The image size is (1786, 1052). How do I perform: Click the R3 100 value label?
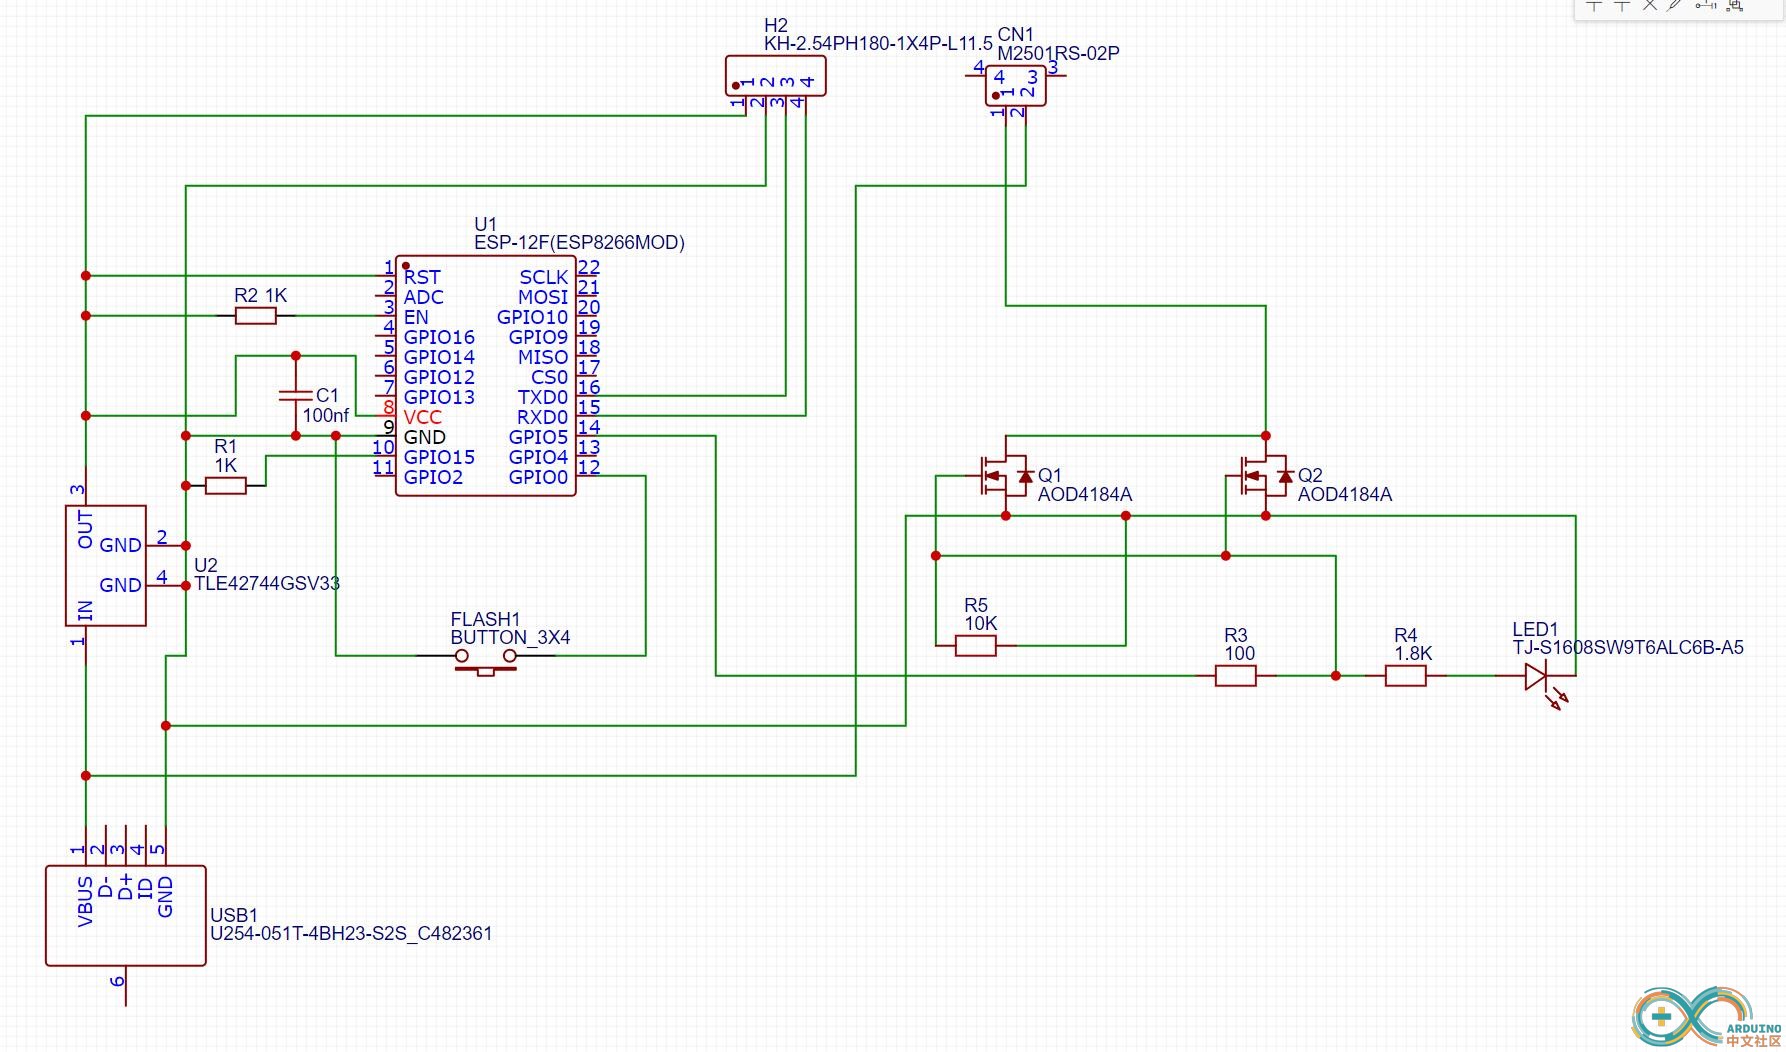[1239, 653]
